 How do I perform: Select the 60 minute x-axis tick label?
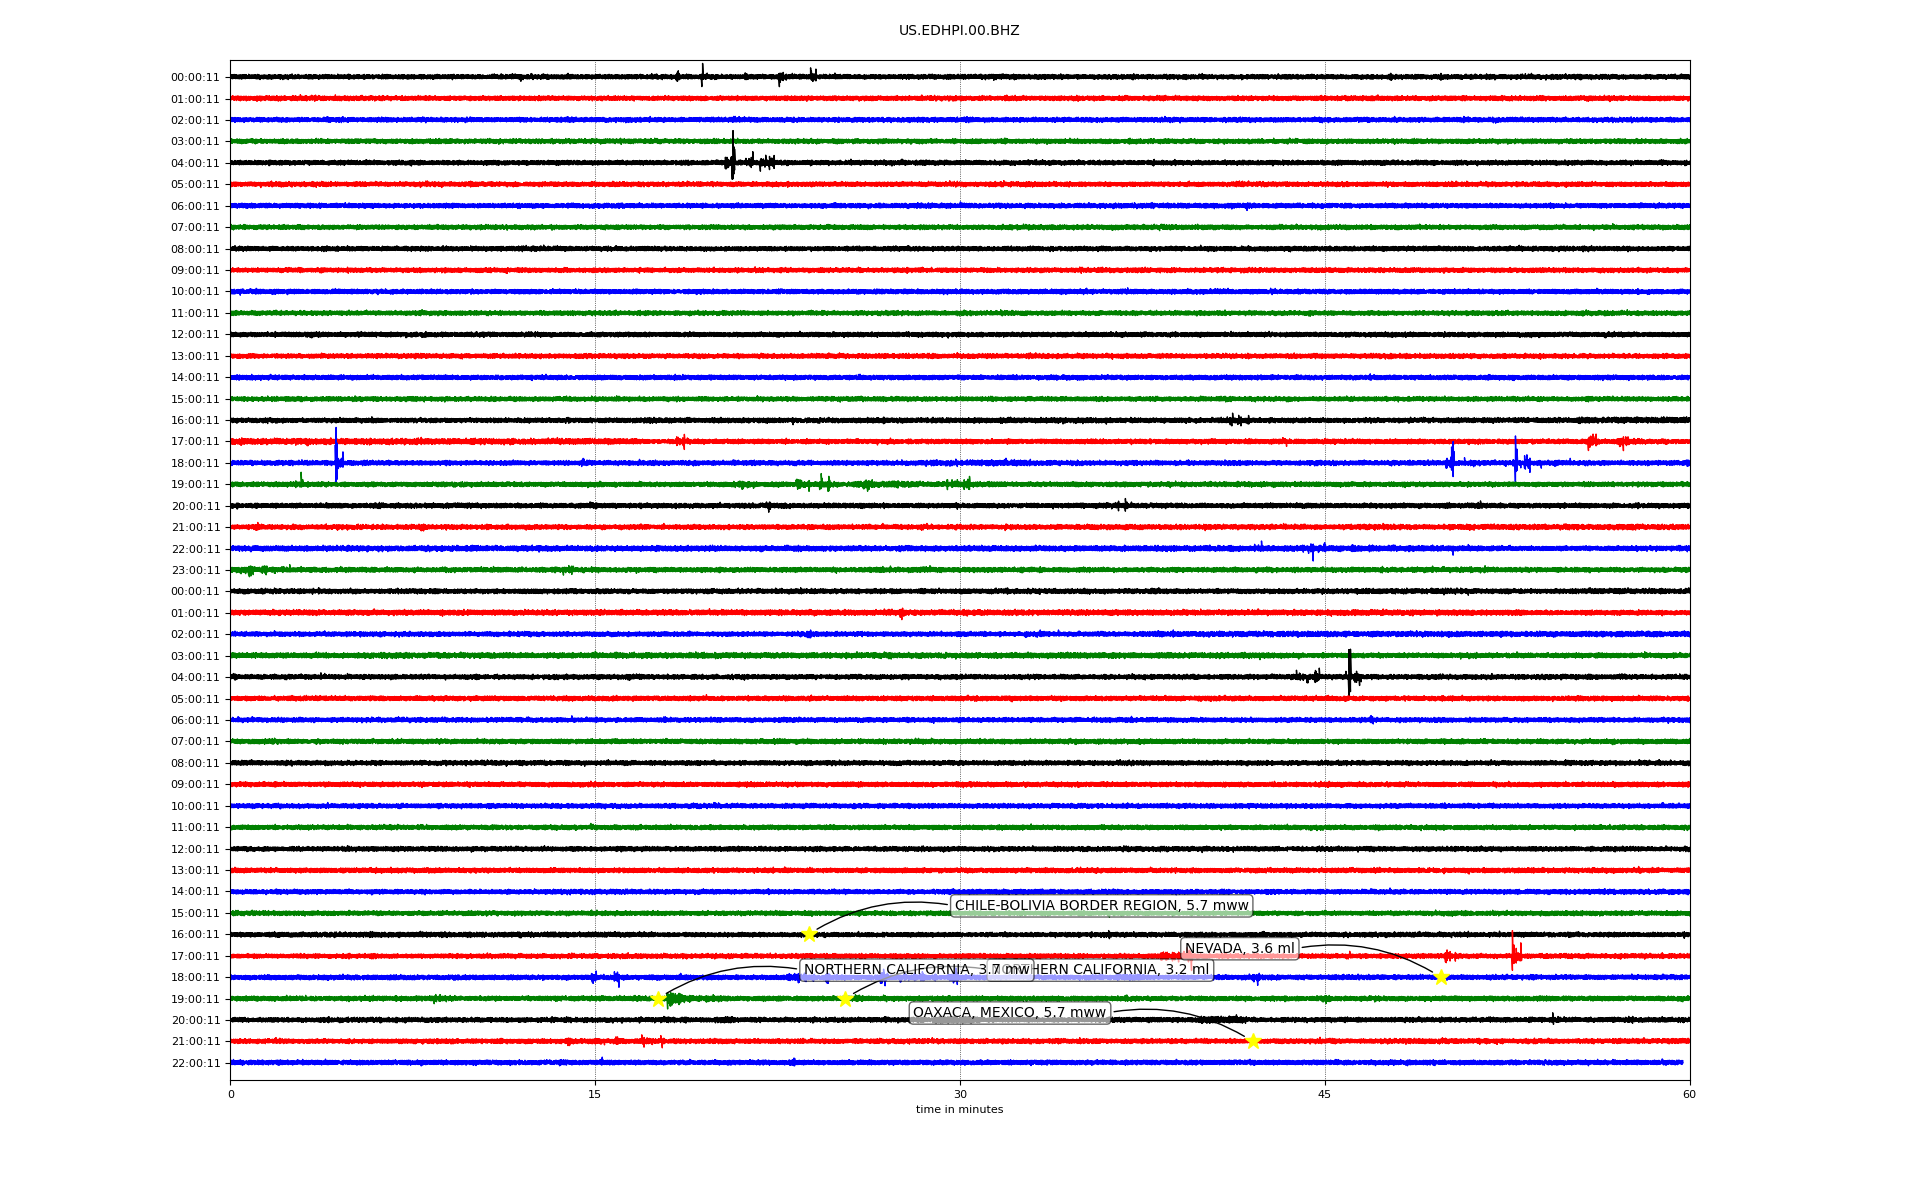(x=1689, y=1094)
